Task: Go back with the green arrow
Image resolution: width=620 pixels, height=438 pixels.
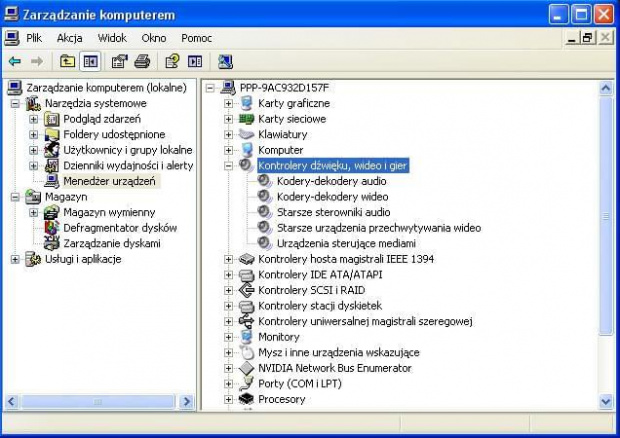Action: (x=15, y=61)
